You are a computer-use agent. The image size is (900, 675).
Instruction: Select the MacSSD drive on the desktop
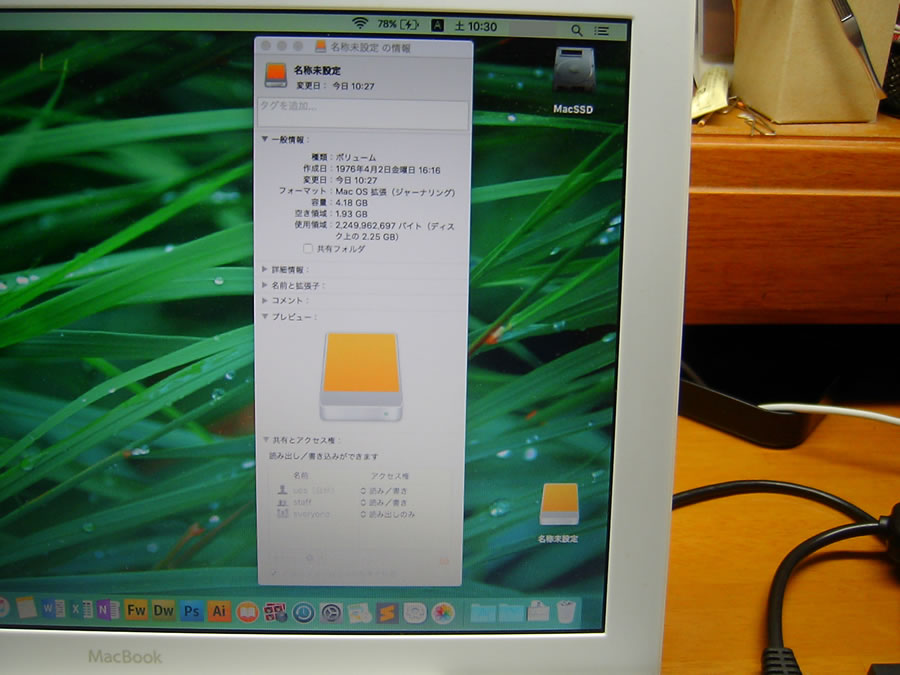(574, 70)
